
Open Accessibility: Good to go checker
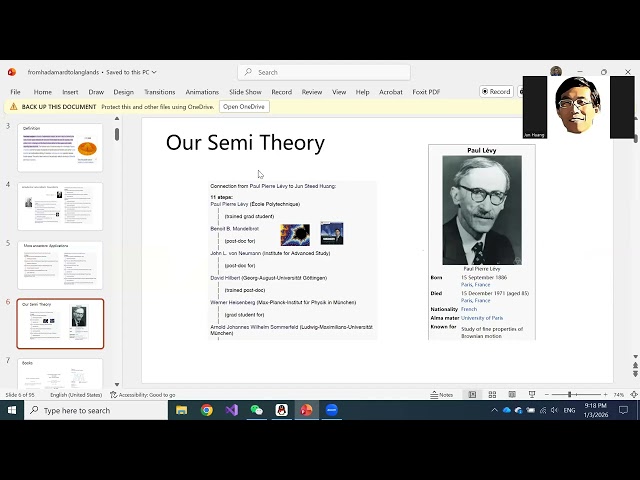pyautogui.click(x=143, y=395)
